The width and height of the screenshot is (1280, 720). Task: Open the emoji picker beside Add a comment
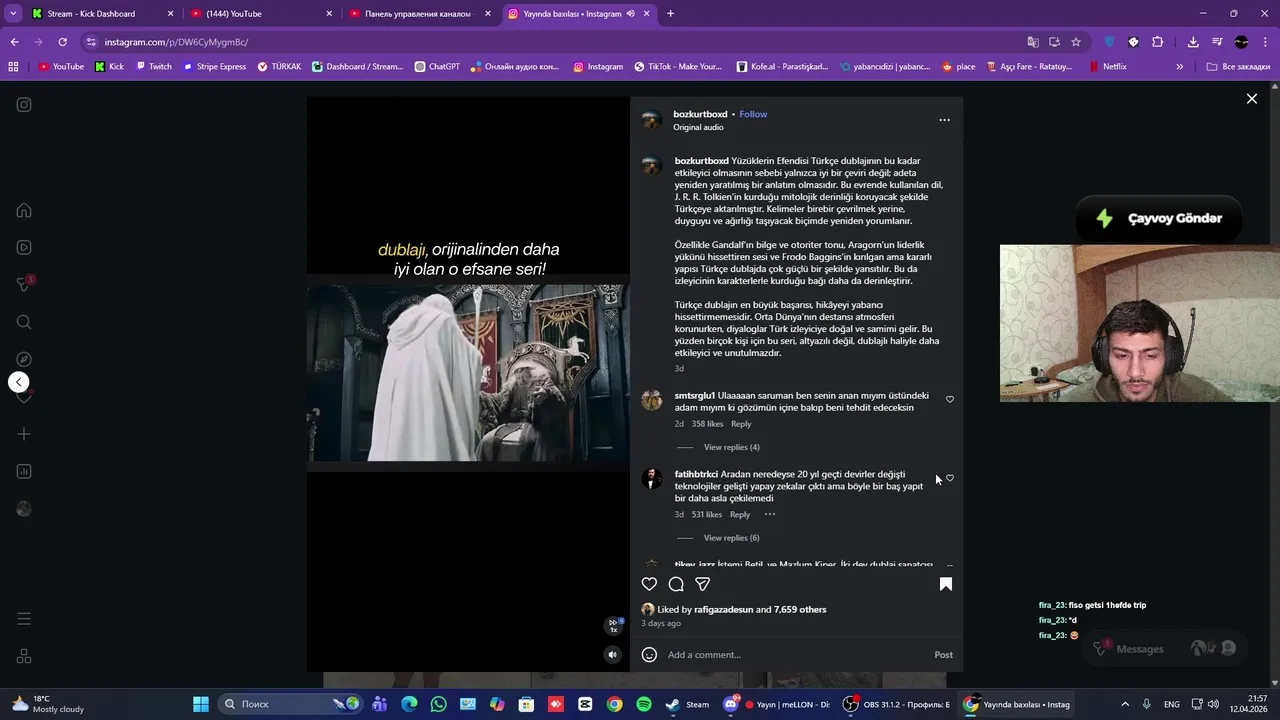coord(649,655)
